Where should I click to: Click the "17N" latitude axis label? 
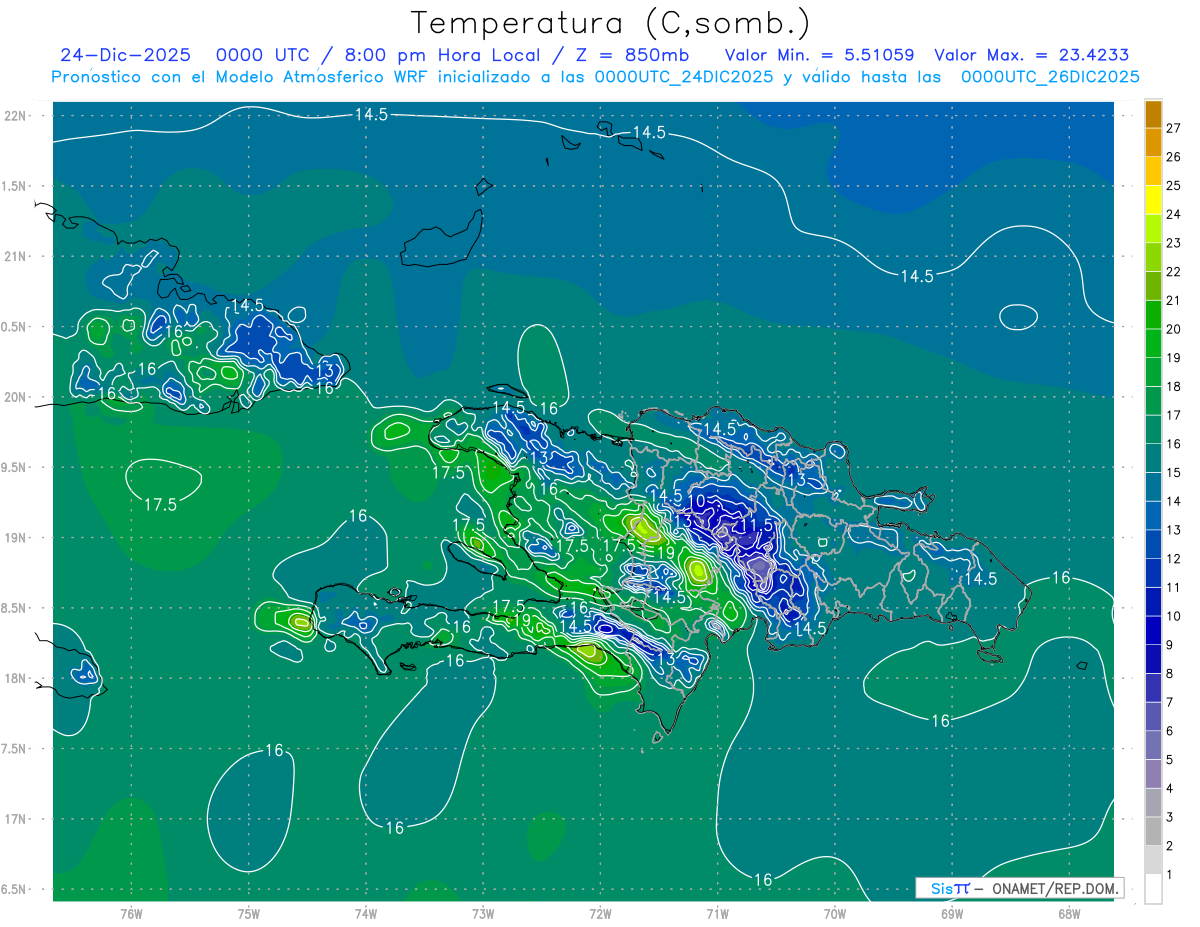pos(16,819)
